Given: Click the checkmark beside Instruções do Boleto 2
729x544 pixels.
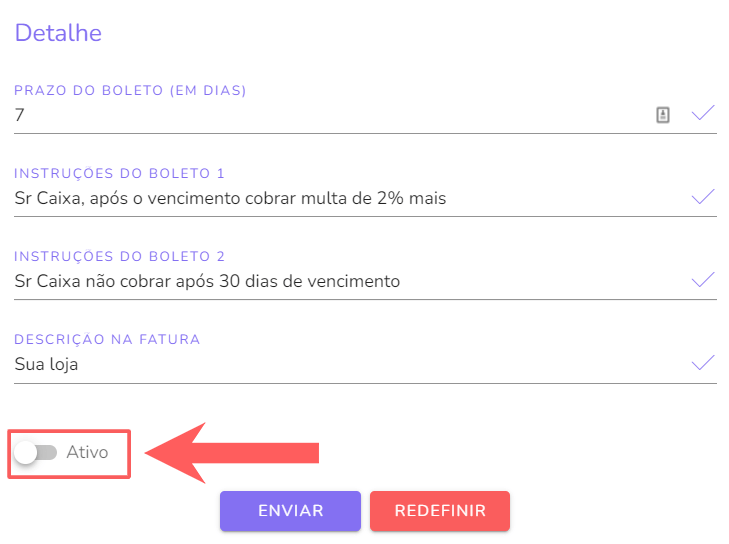Looking at the screenshot, I should click(x=704, y=280).
